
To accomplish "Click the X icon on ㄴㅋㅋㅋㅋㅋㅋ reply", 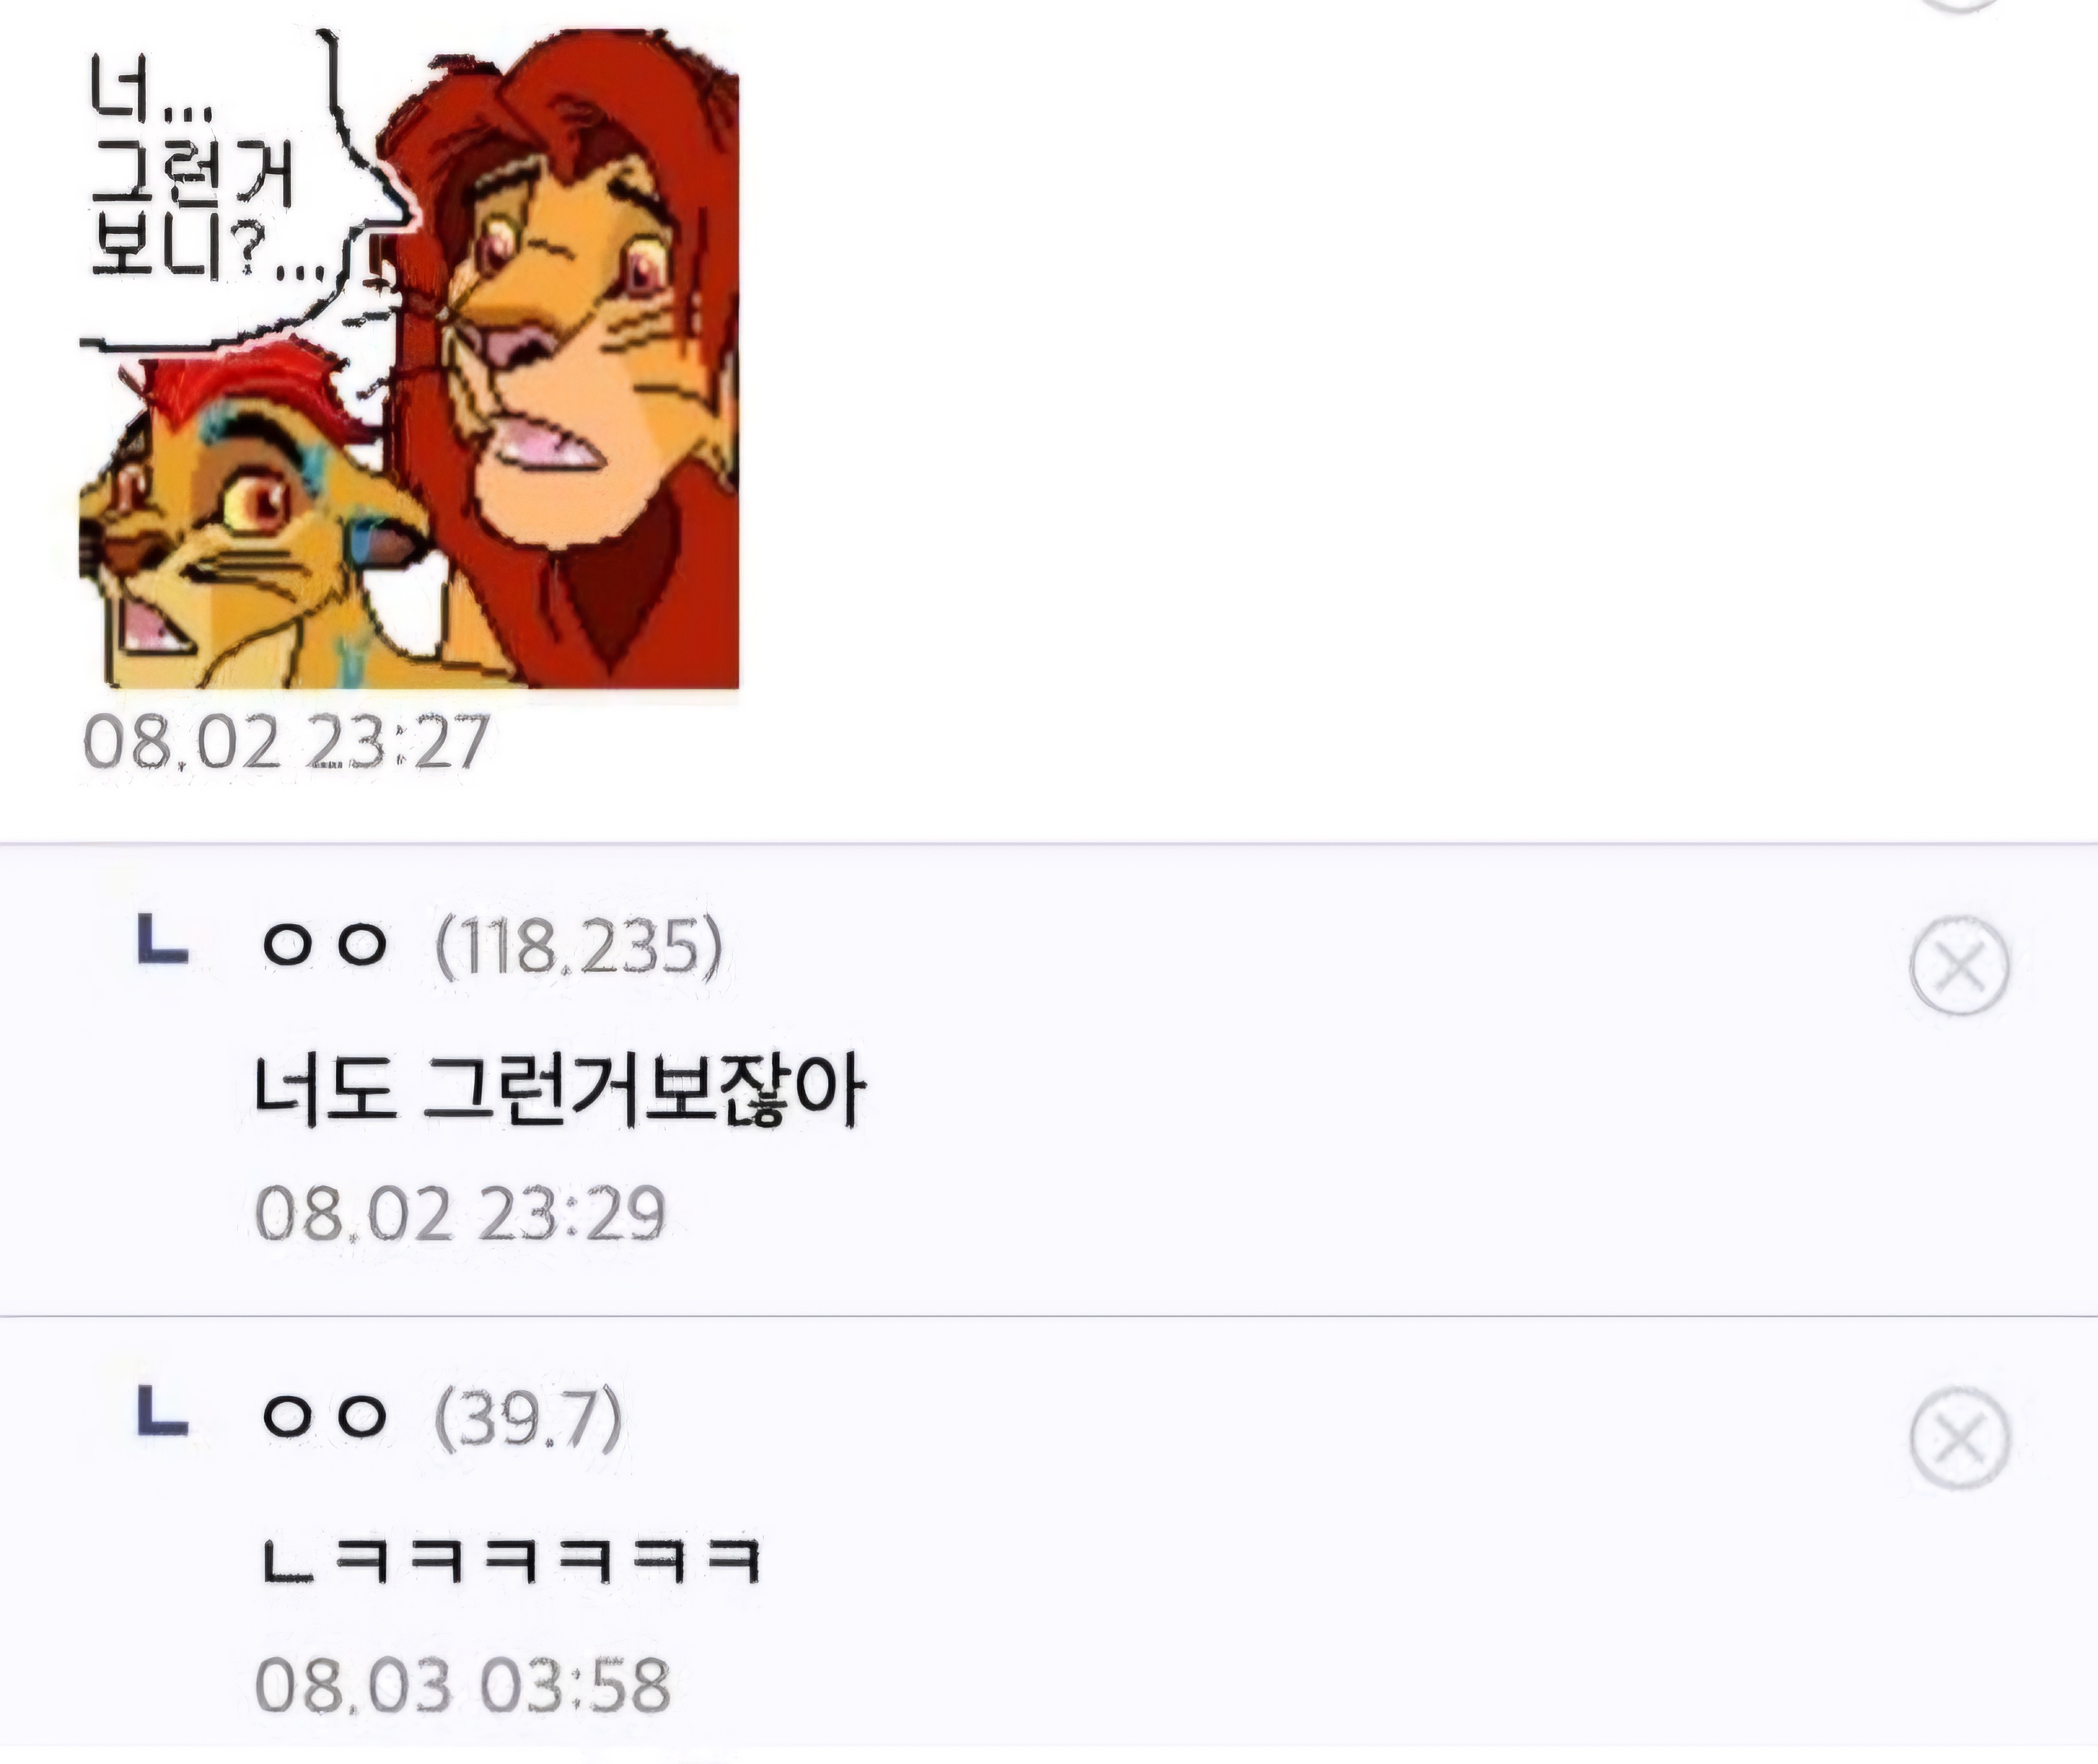I will click(1959, 1438).
